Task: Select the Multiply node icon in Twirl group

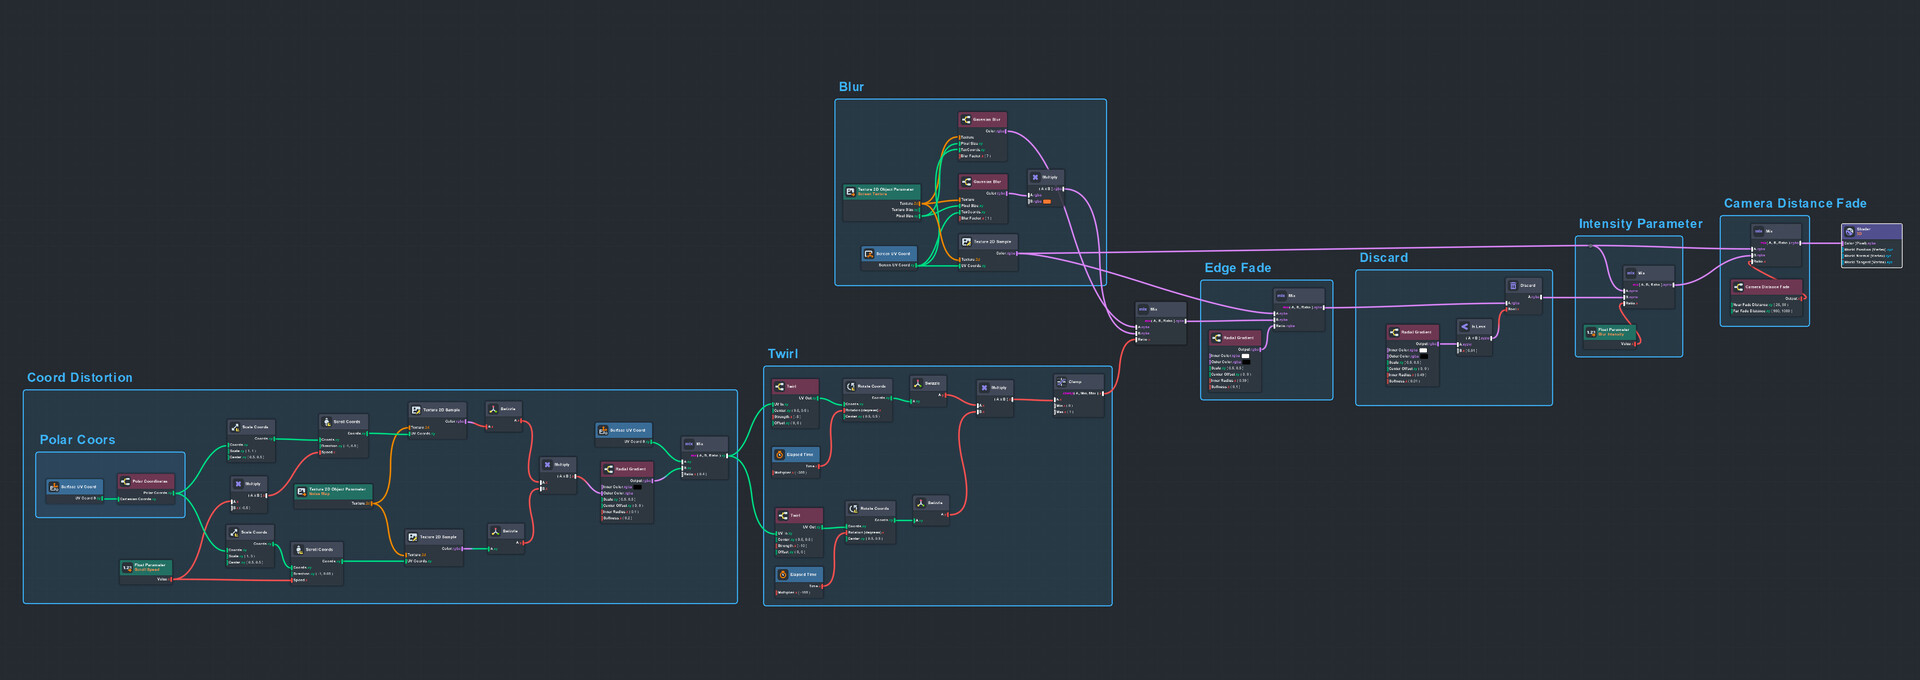Action: pyautogui.click(x=984, y=388)
